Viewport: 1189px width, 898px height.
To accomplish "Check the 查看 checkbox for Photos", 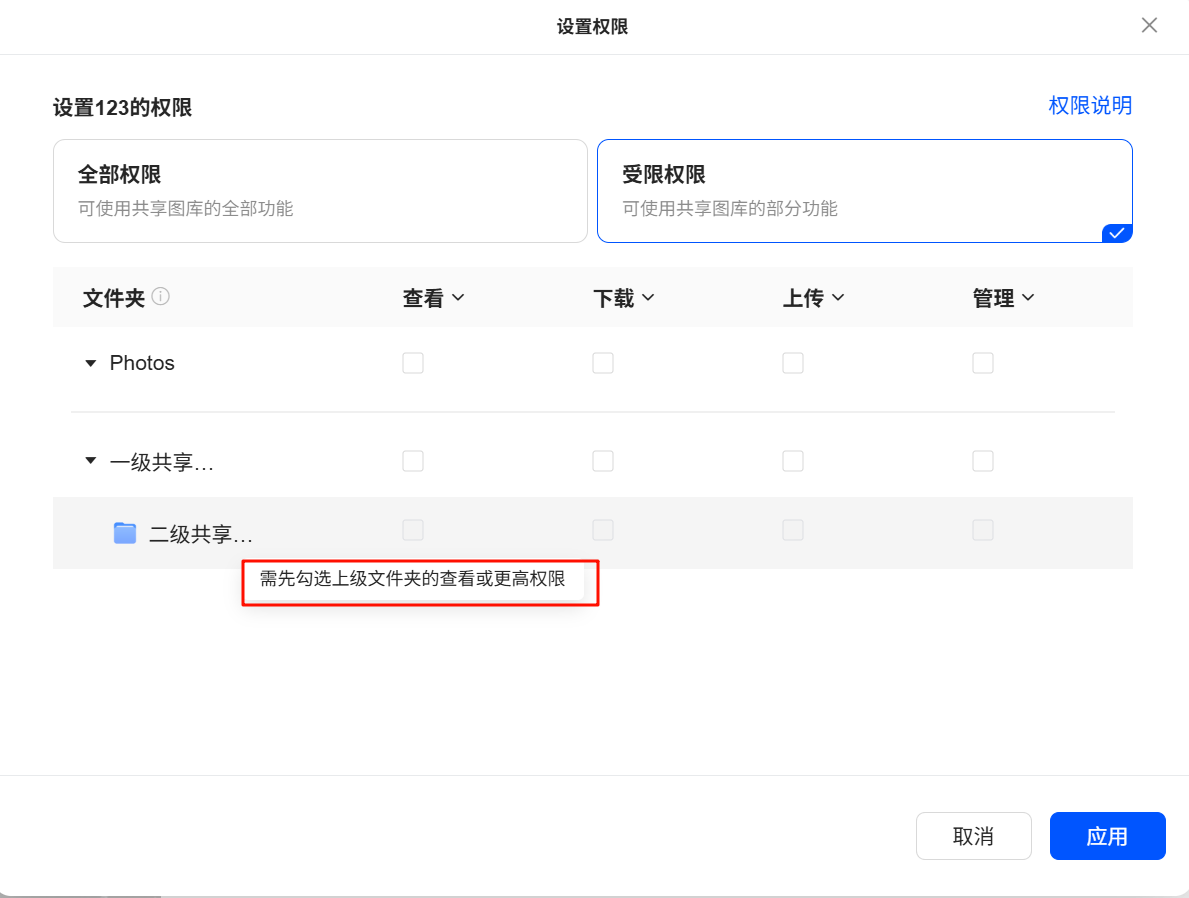I will coord(413,363).
